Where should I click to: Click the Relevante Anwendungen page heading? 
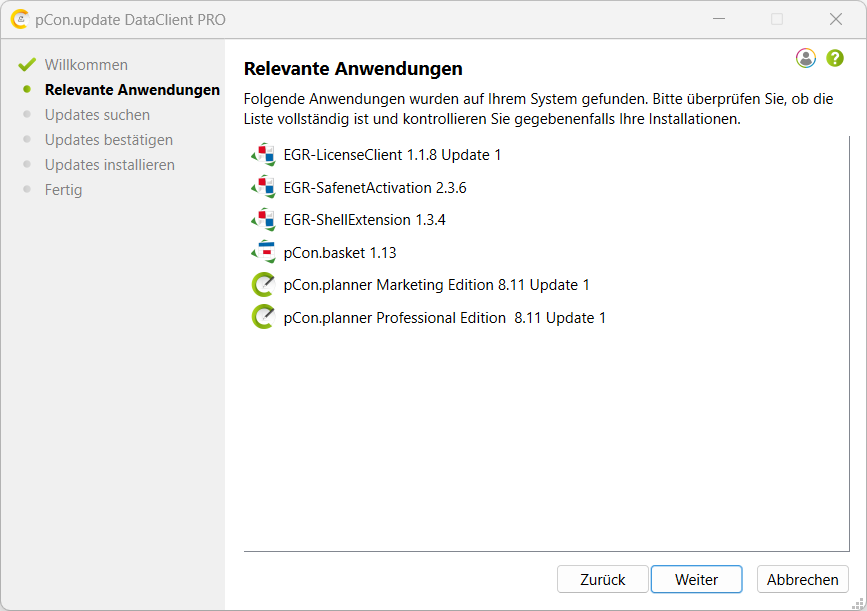click(x=353, y=69)
